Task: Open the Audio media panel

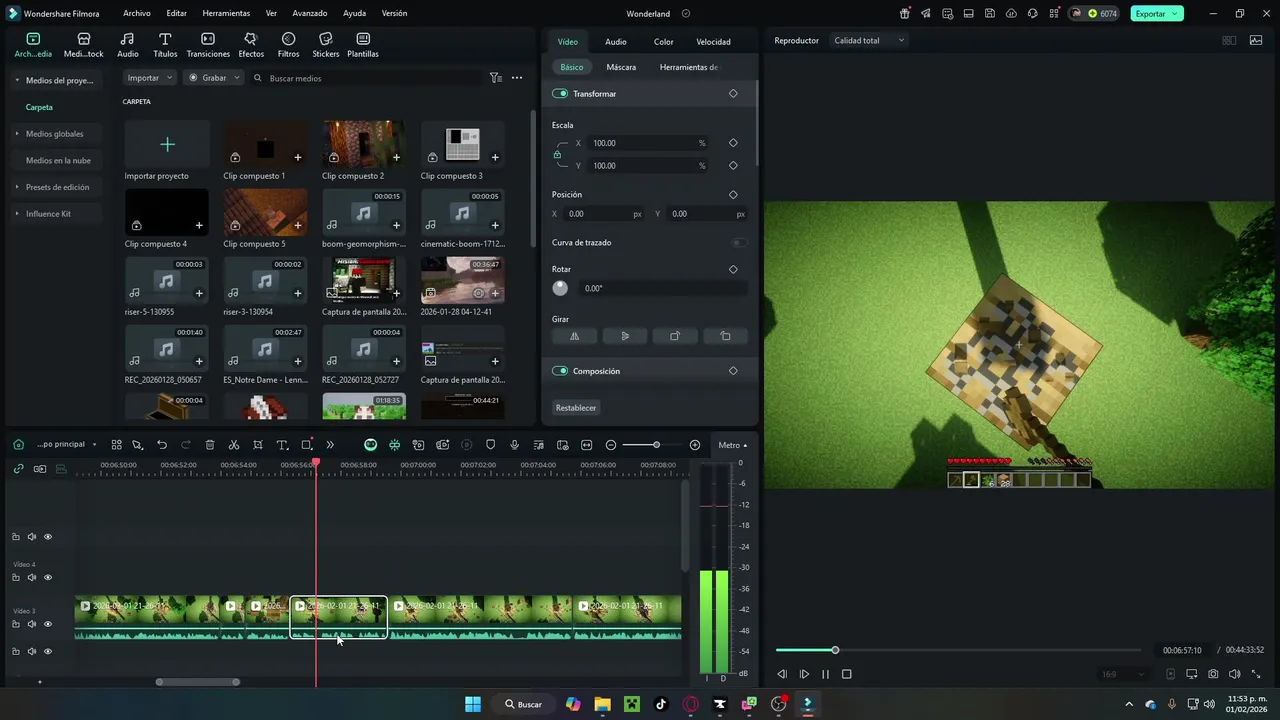Action: coord(128,45)
